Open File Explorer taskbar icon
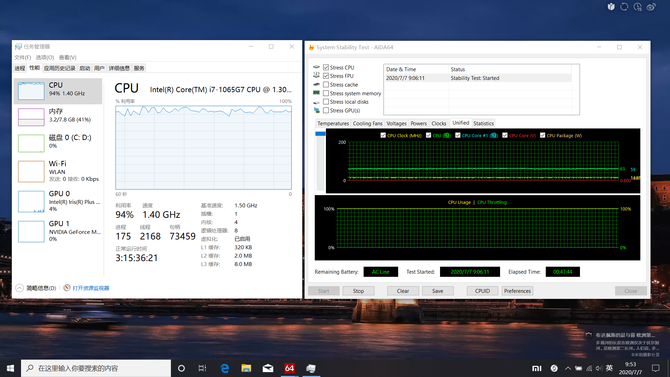Screen dimensions: 670x377 click(x=246, y=368)
